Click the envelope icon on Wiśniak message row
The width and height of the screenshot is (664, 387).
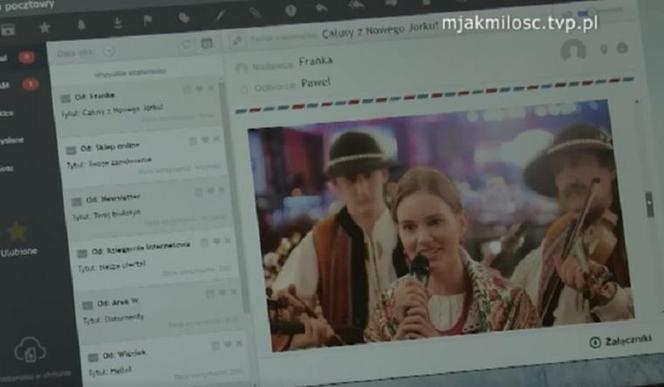93,358
